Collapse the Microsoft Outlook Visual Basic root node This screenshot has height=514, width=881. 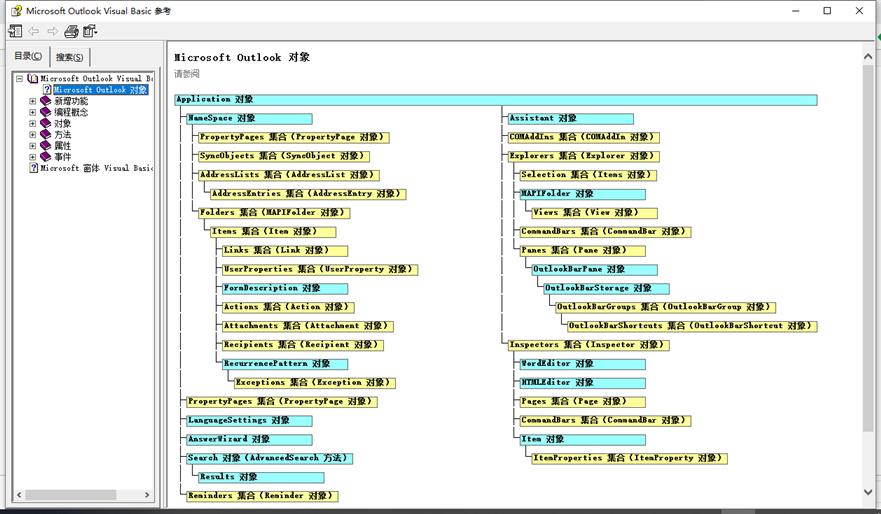pyautogui.click(x=20, y=79)
